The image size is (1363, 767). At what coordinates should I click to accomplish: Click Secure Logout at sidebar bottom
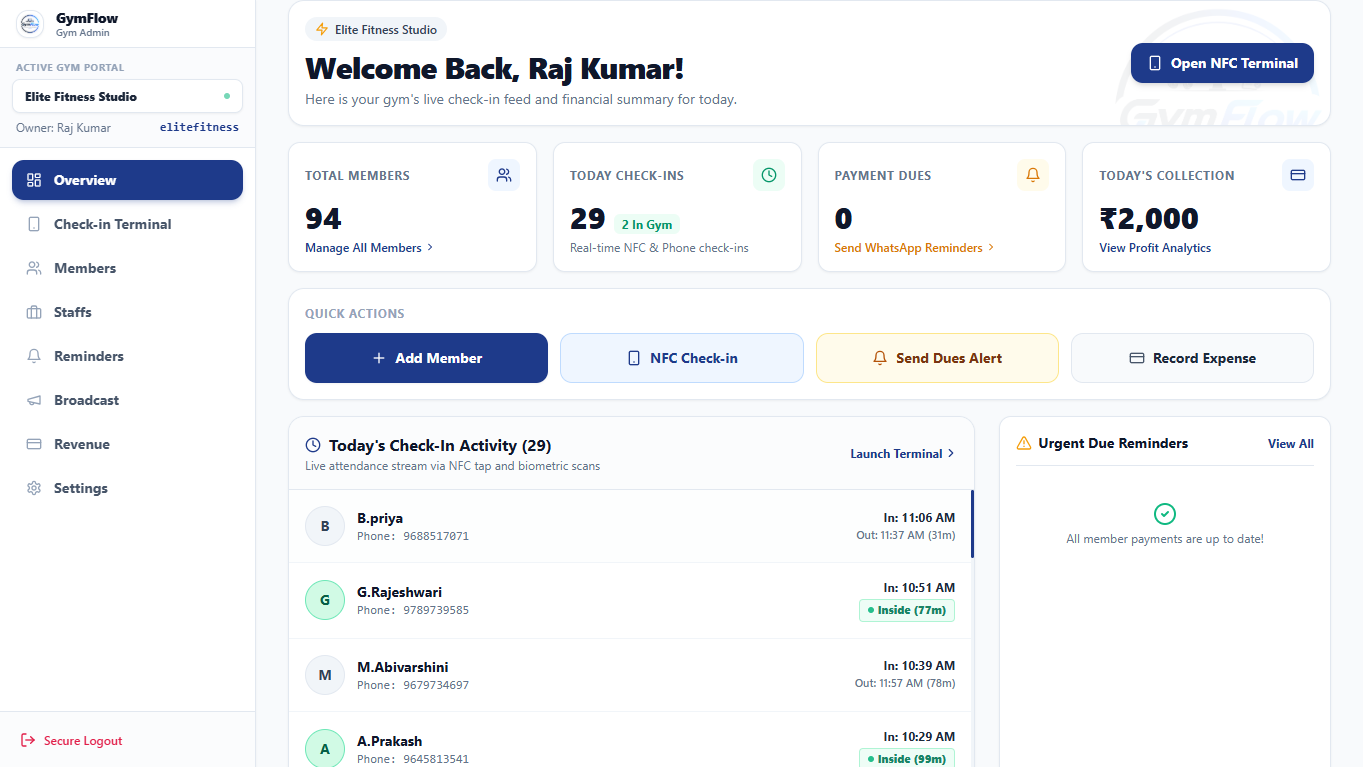[x=71, y=741]
